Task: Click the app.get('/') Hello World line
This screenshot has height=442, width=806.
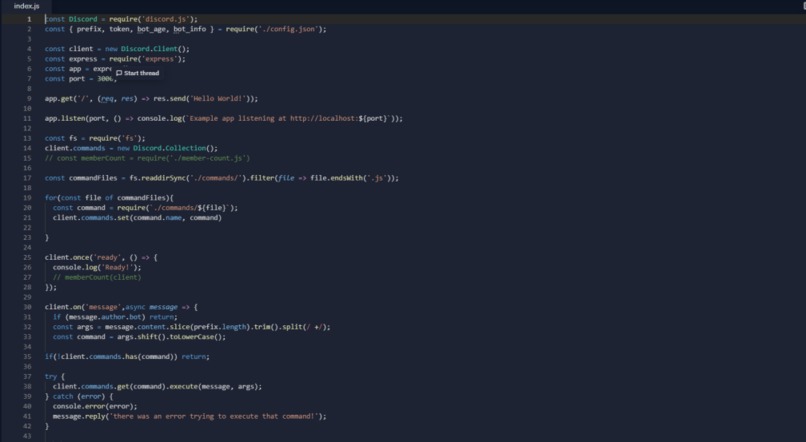Action: (152, 99)
